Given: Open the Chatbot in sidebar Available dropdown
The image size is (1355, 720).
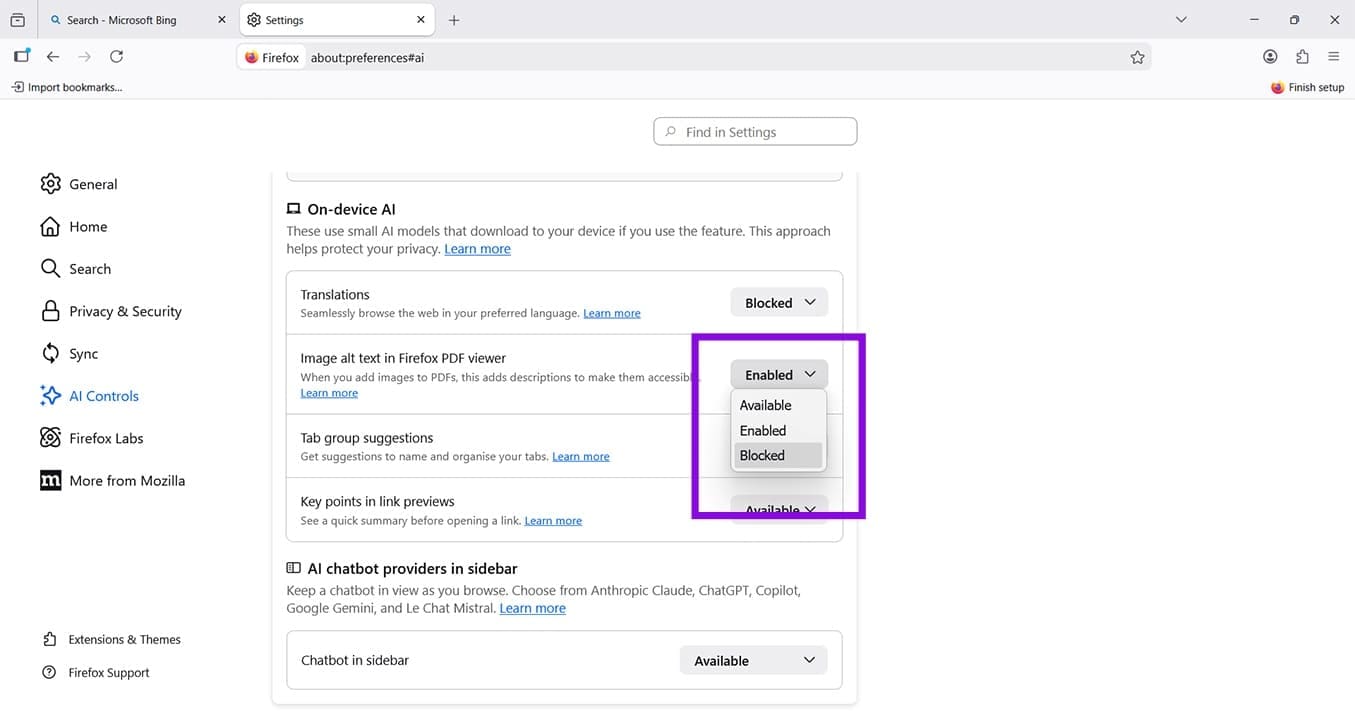Looking at the screenshot, I should (x=754, y=661).
